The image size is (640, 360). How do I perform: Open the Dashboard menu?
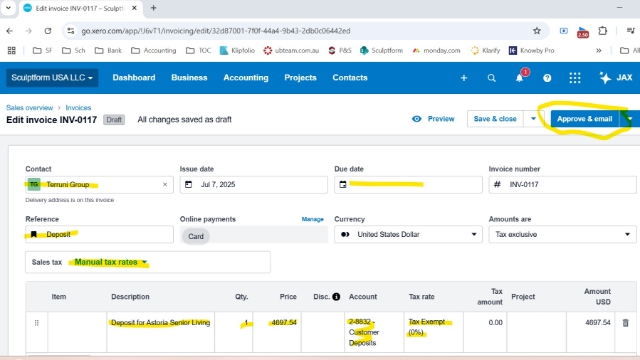click(134, 78)
